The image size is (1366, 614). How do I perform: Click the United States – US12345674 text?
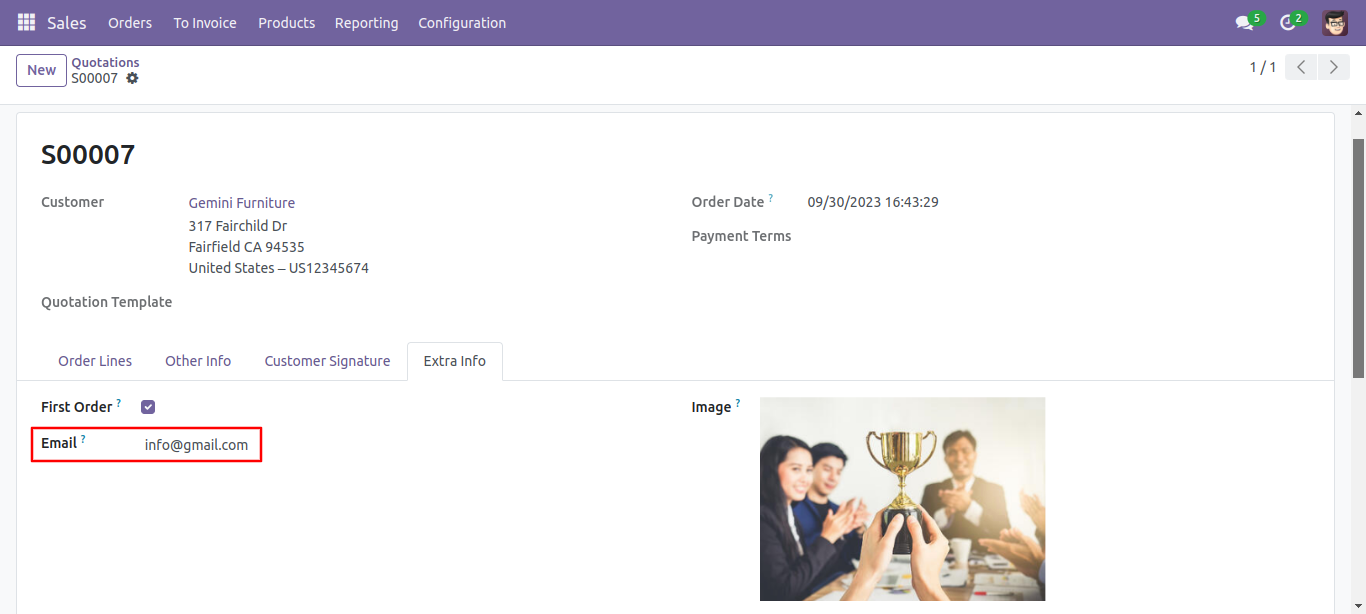pos(279,268)
